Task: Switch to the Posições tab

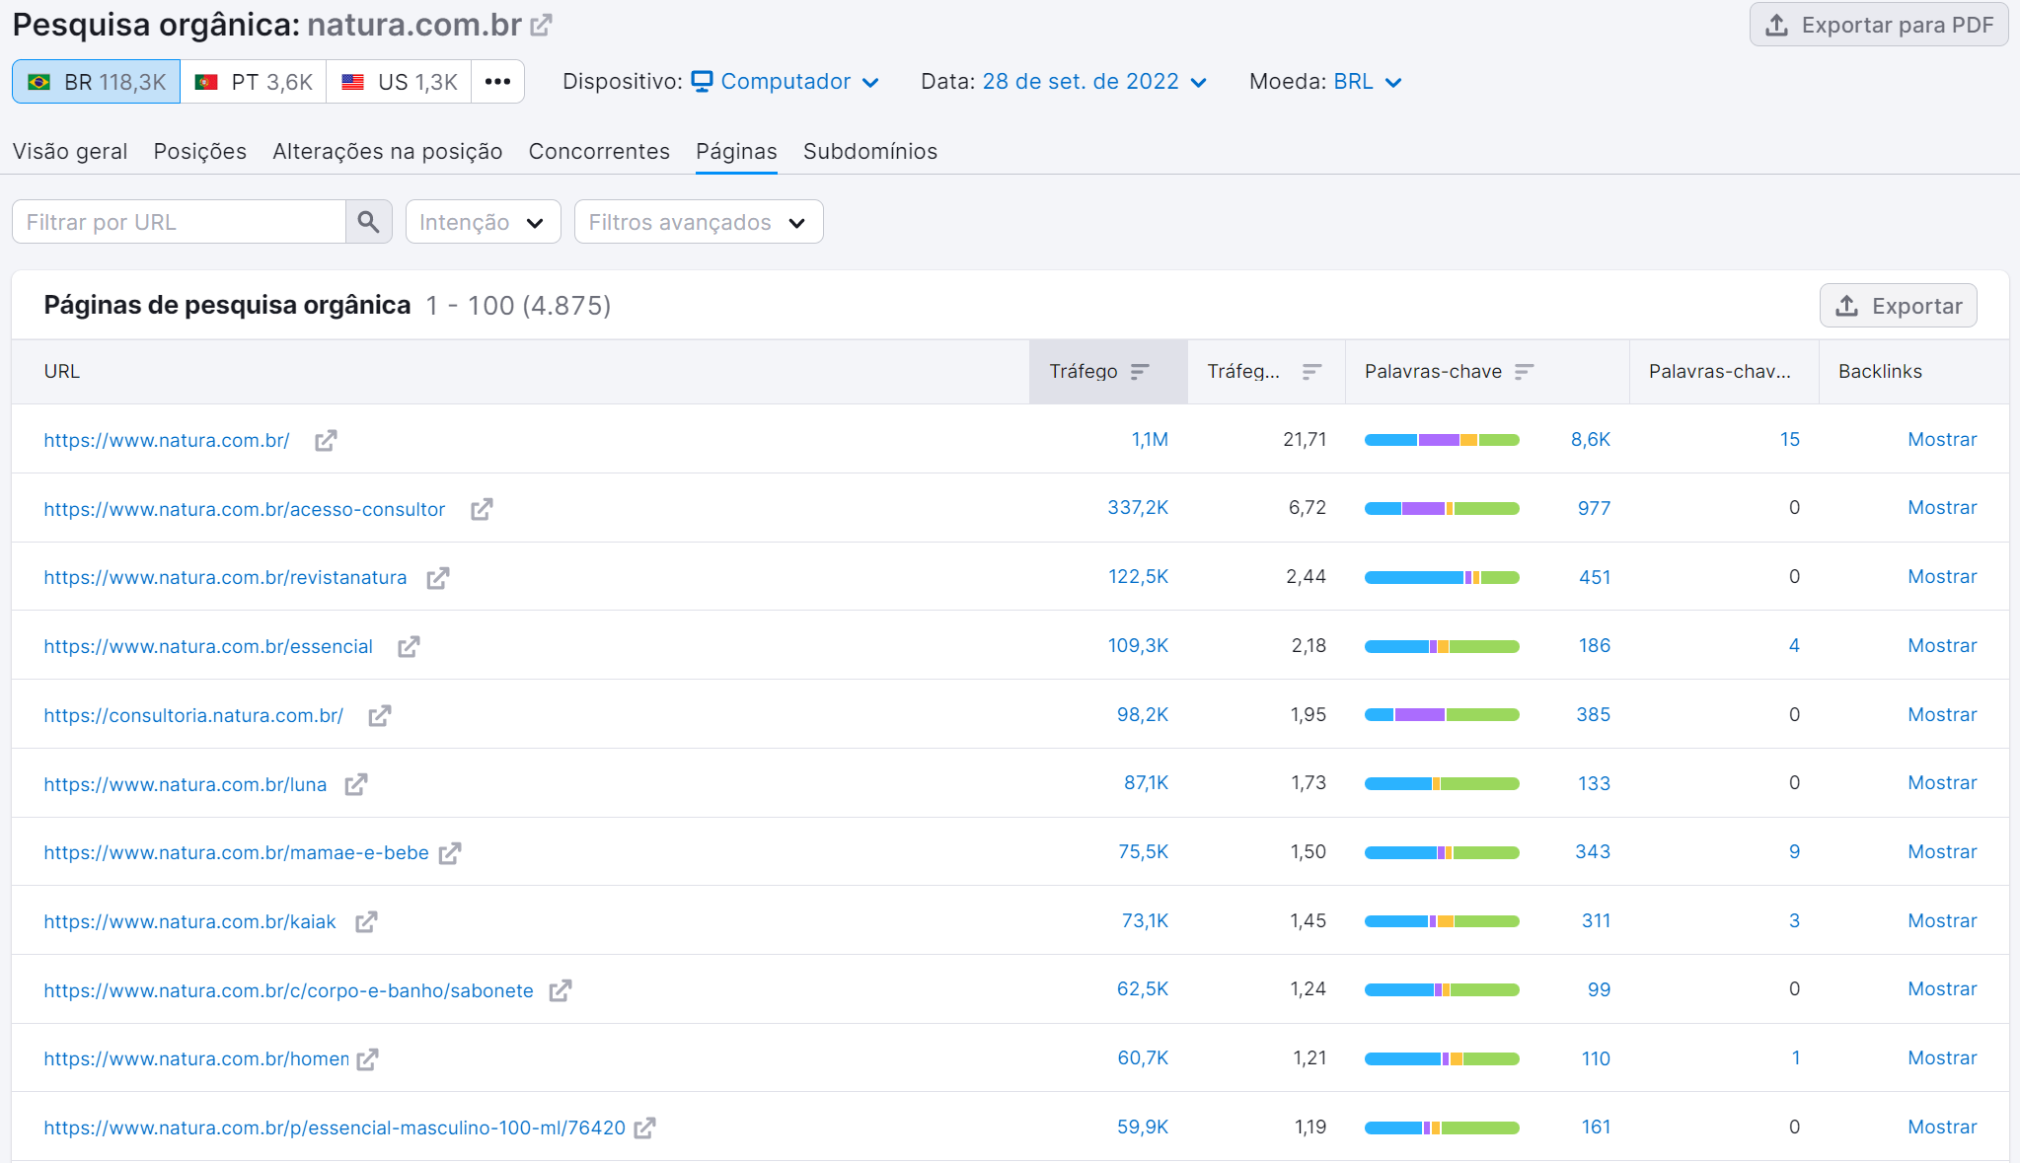Action: (x=200, y=152)
